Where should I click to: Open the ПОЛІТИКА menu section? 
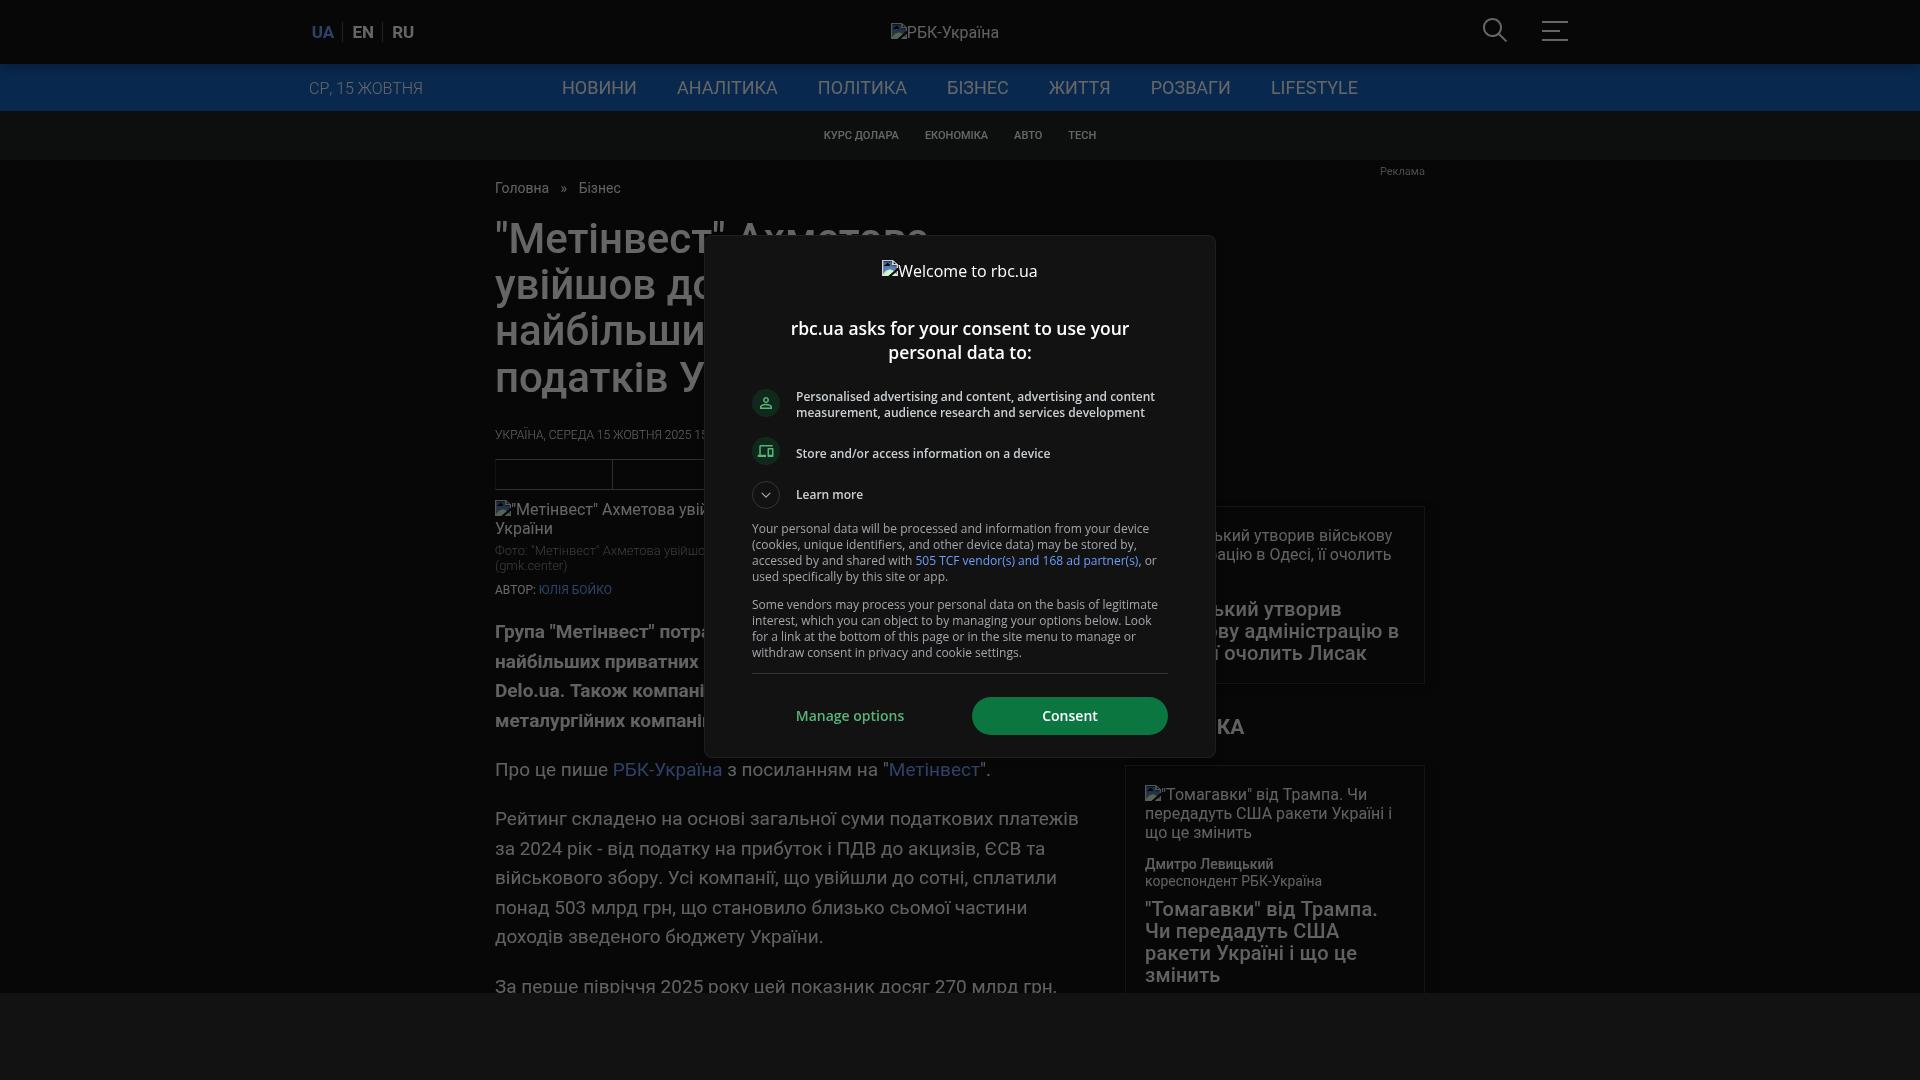(x=861, y=88)
